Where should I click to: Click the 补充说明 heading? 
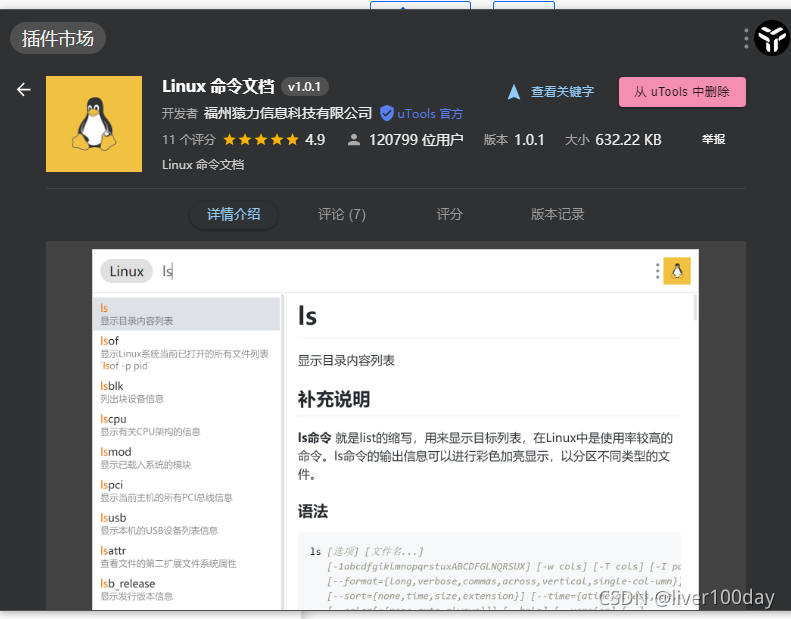coord(334,400)
